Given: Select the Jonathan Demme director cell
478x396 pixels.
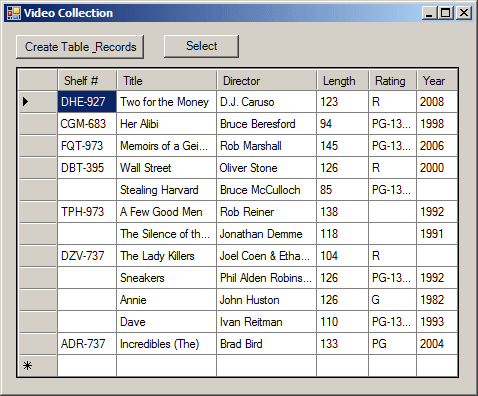Looking at the screenshot, I should [x=267, y=234].
